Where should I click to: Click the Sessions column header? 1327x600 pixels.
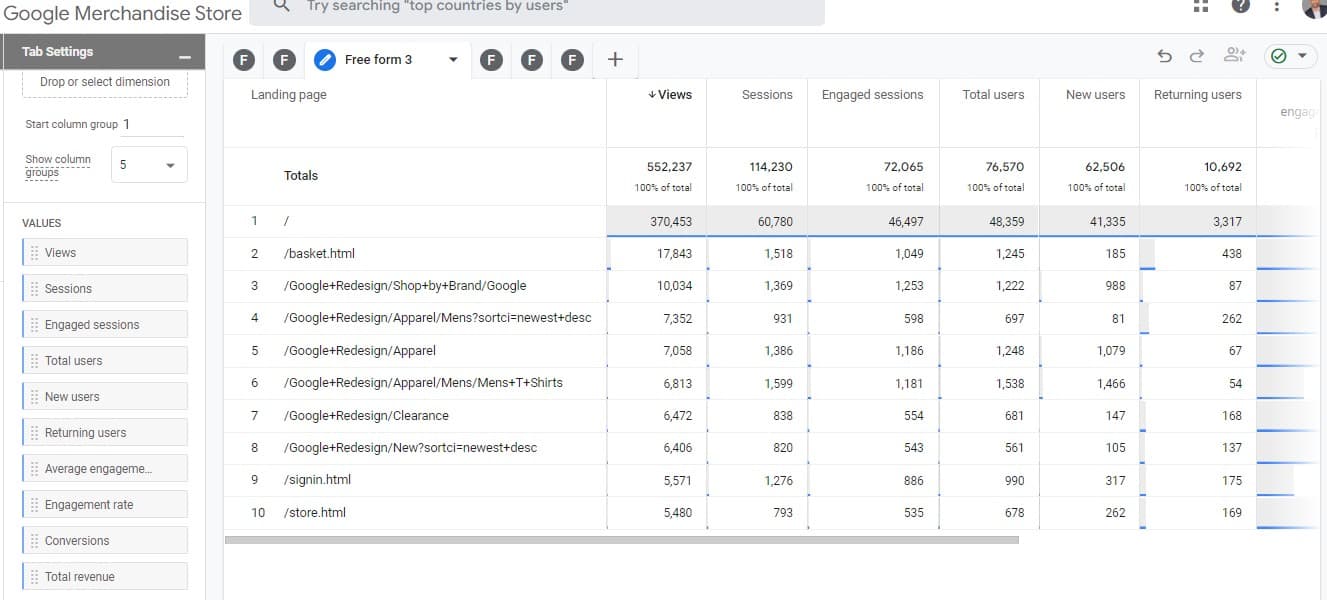point(767,95)
